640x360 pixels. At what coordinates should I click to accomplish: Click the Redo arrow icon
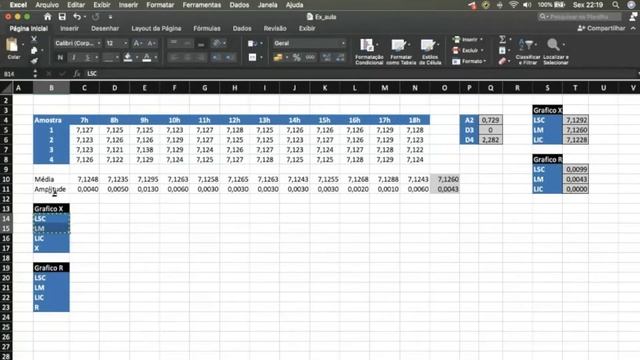click(x=96, y=17)
